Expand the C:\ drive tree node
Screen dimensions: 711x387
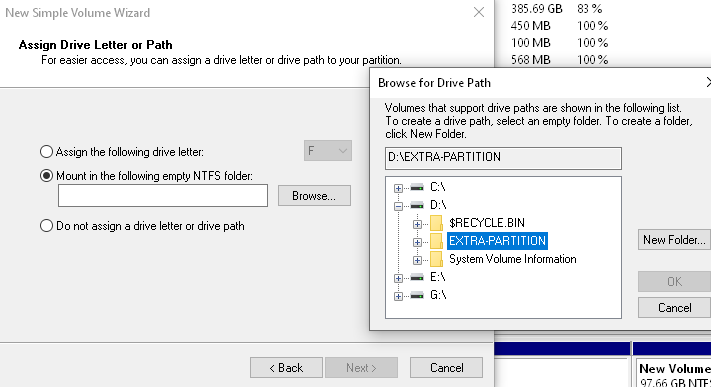coord(398,188)
